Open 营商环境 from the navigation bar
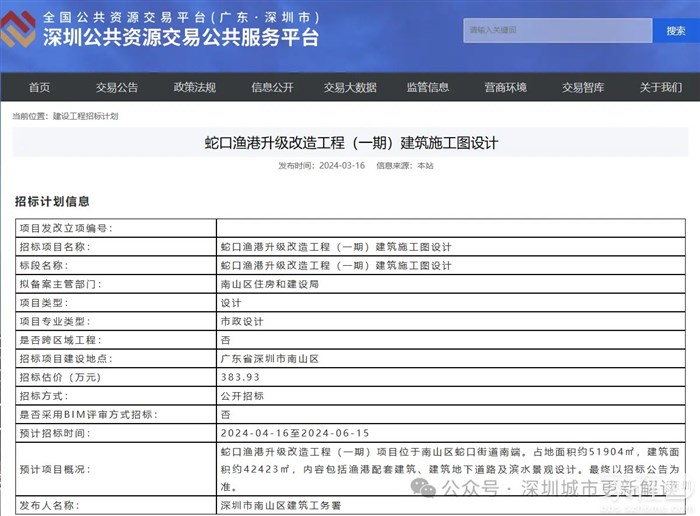This screenshot has height=516, width=700. click(x=505, y=87)
